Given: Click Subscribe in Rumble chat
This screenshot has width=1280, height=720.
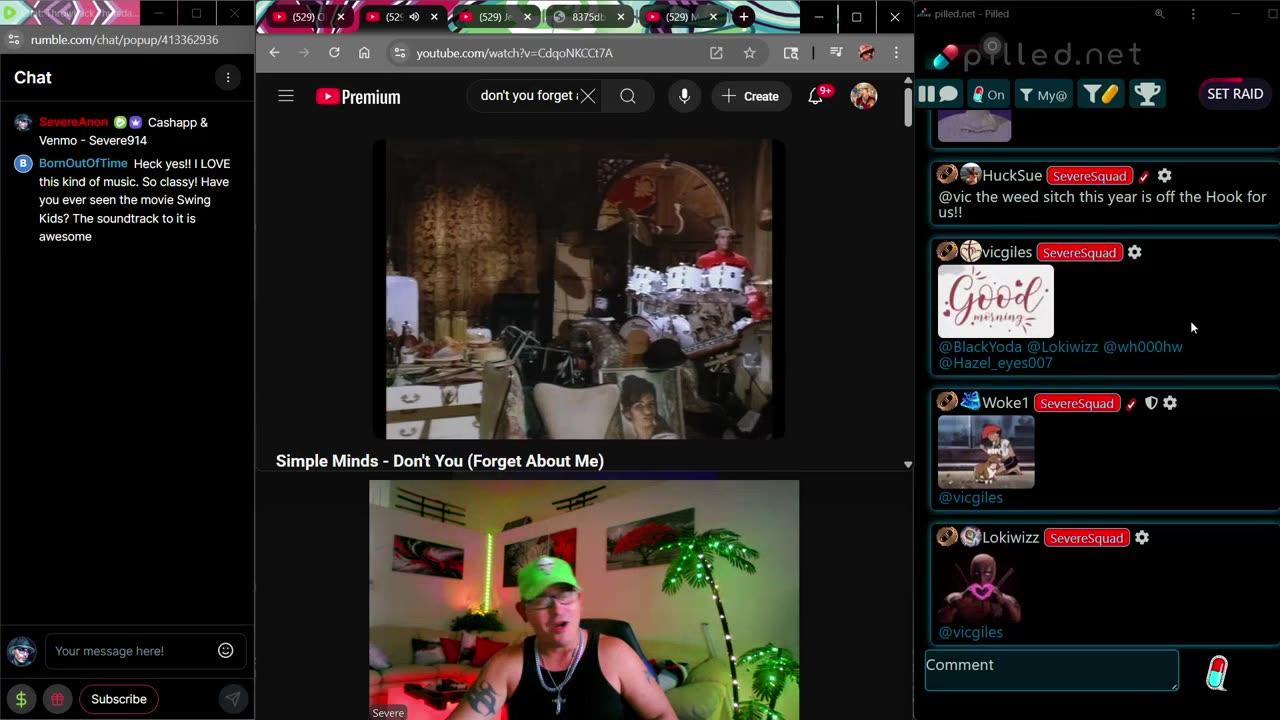Looking at the screenshot, I should pos(119,699).
